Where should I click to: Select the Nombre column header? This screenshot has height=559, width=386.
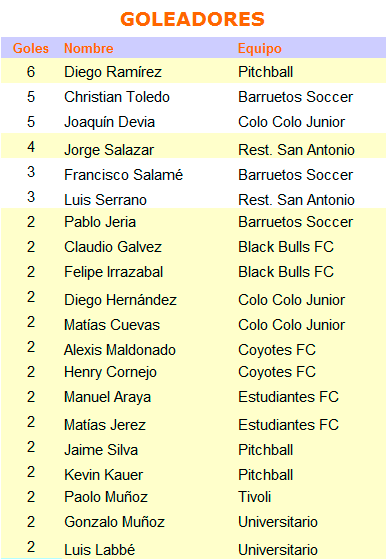tap(89, 48)
